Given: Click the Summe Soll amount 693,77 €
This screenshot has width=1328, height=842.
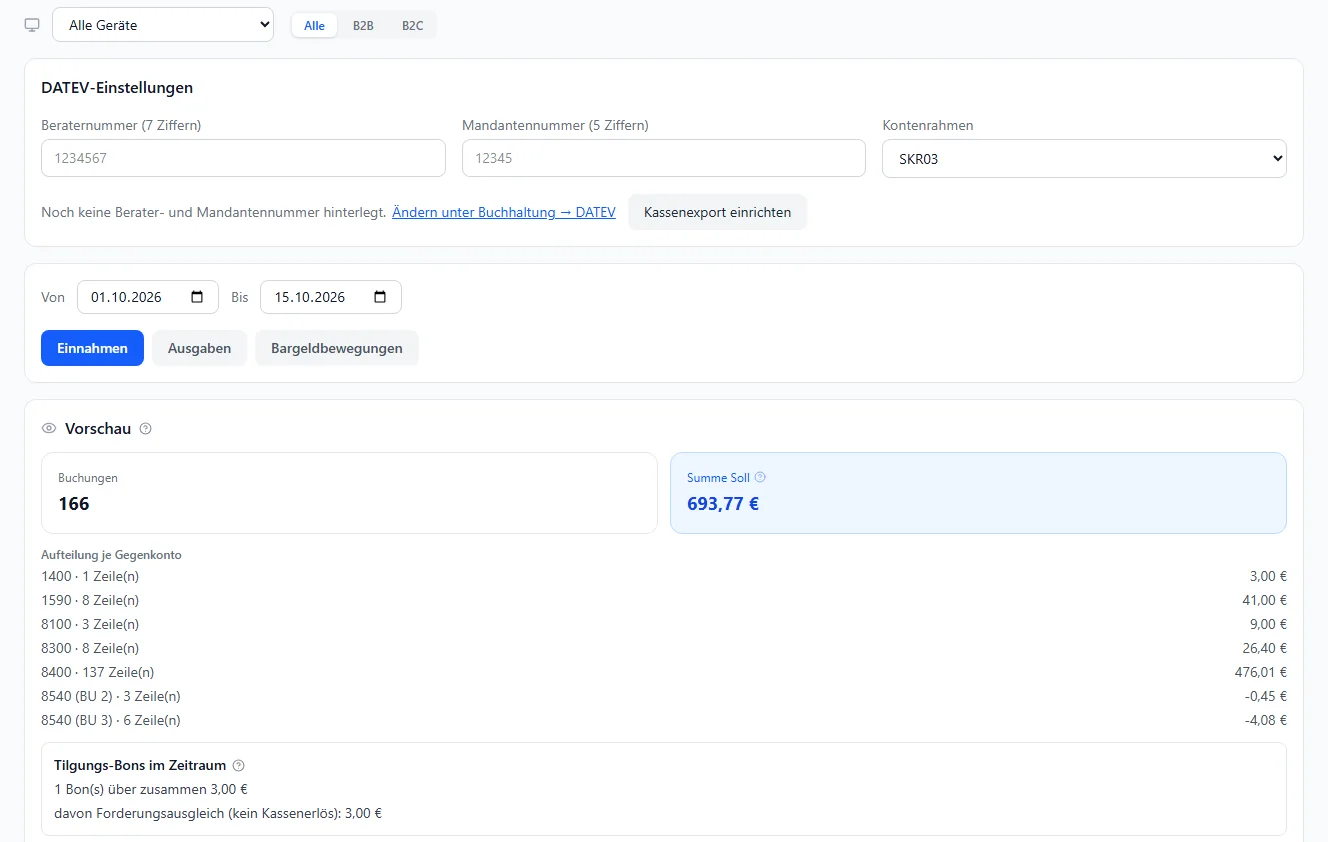Looking at the screenshot, I should (x=723, y=504).
